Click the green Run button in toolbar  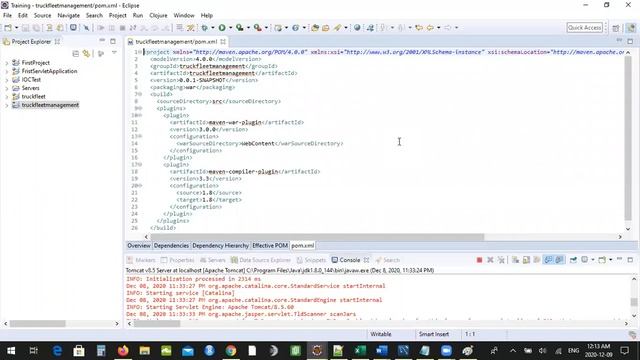click(222, 28)
